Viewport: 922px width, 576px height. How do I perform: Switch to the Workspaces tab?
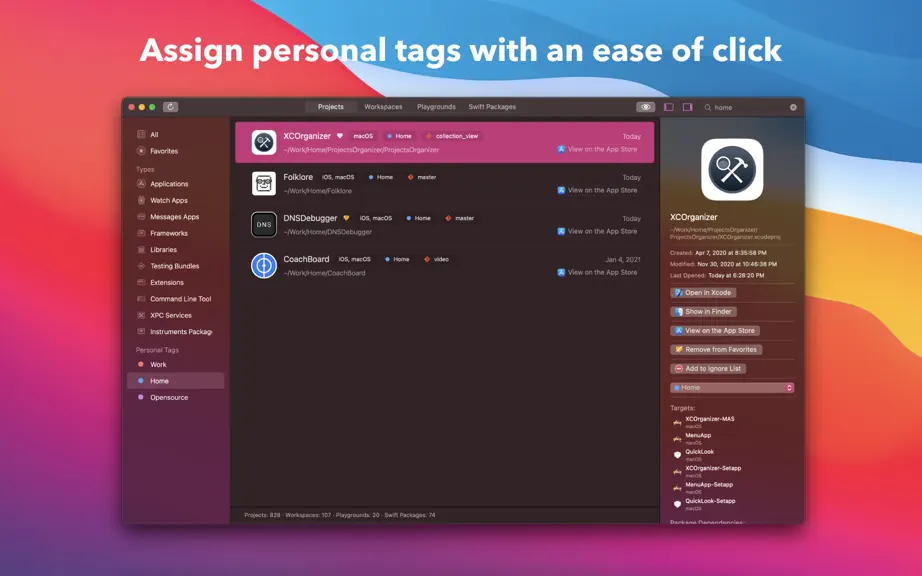point(383,107)
